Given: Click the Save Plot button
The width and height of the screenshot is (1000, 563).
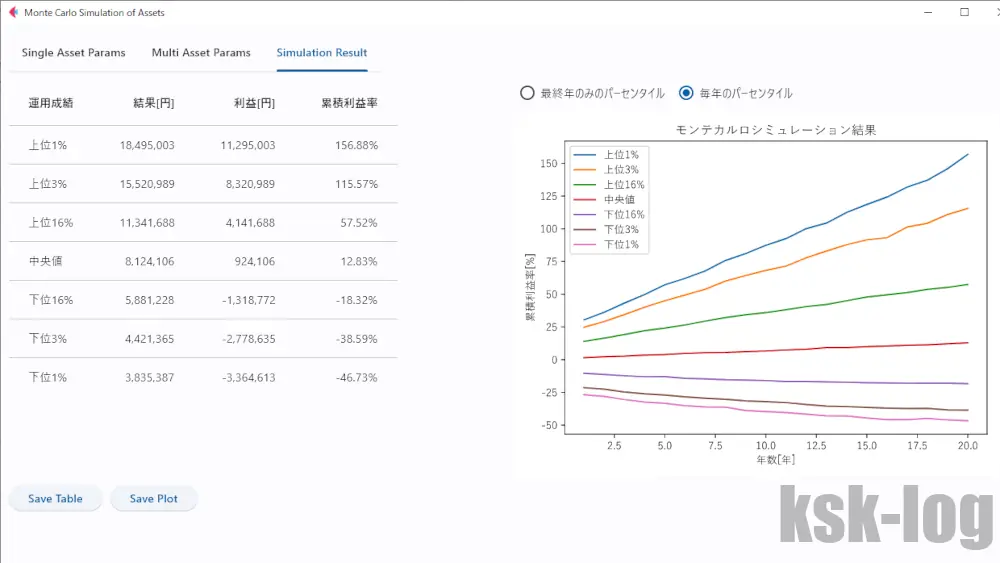Looking at the screenshot, I should click(153, 499).
